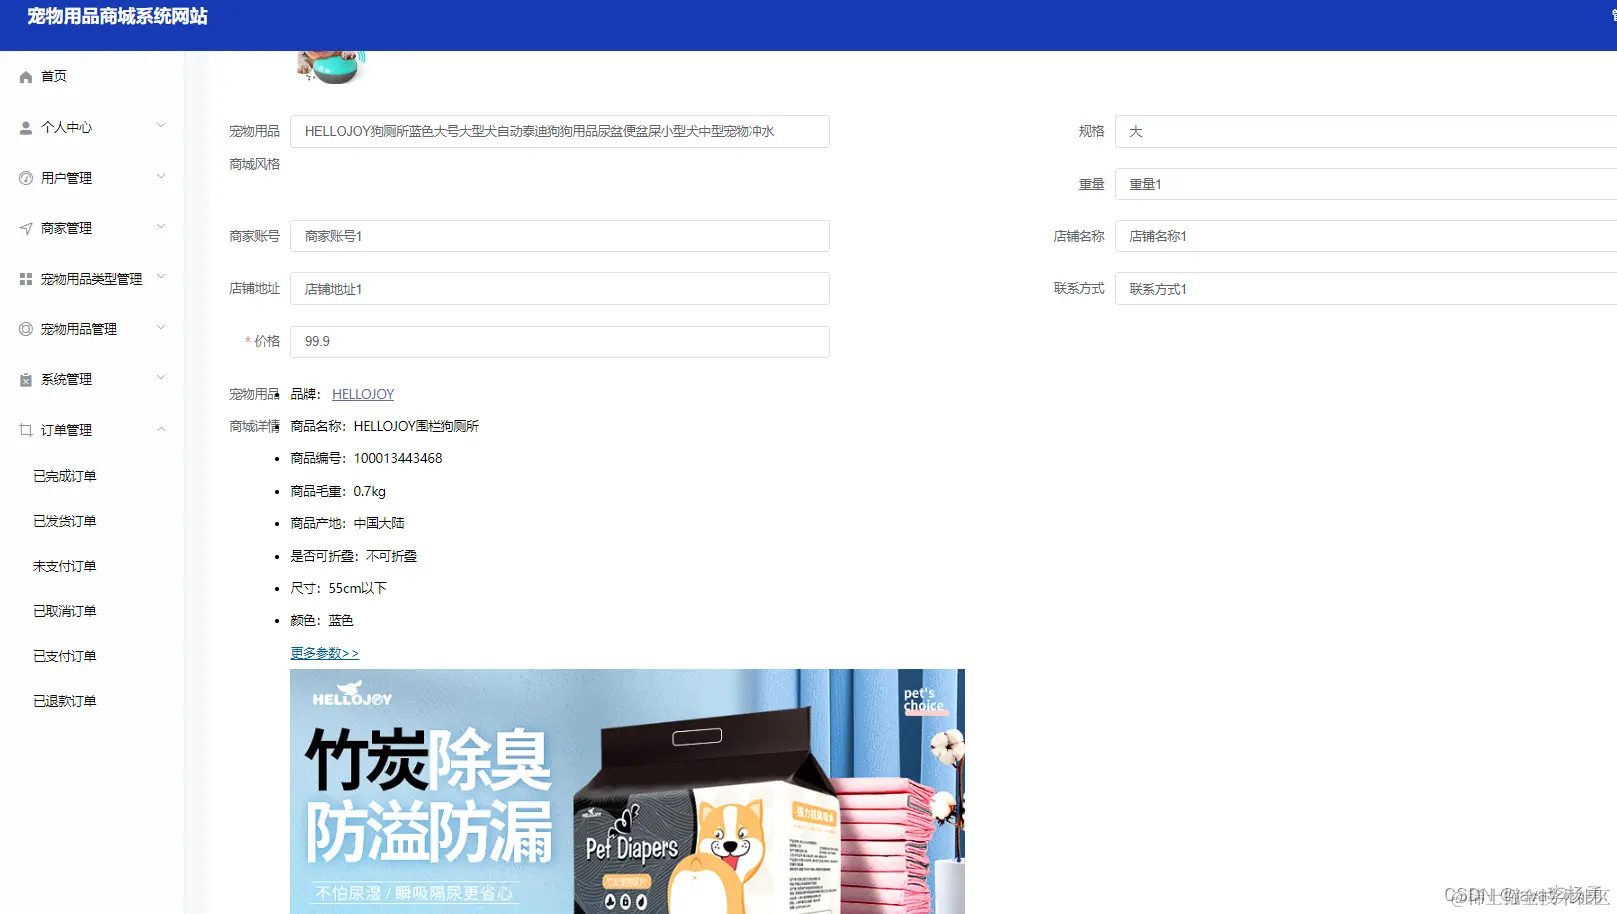Collapse the 订单管理 submenu chevron
Screen dimensions: 1617x914
click(x=161, y=429)
